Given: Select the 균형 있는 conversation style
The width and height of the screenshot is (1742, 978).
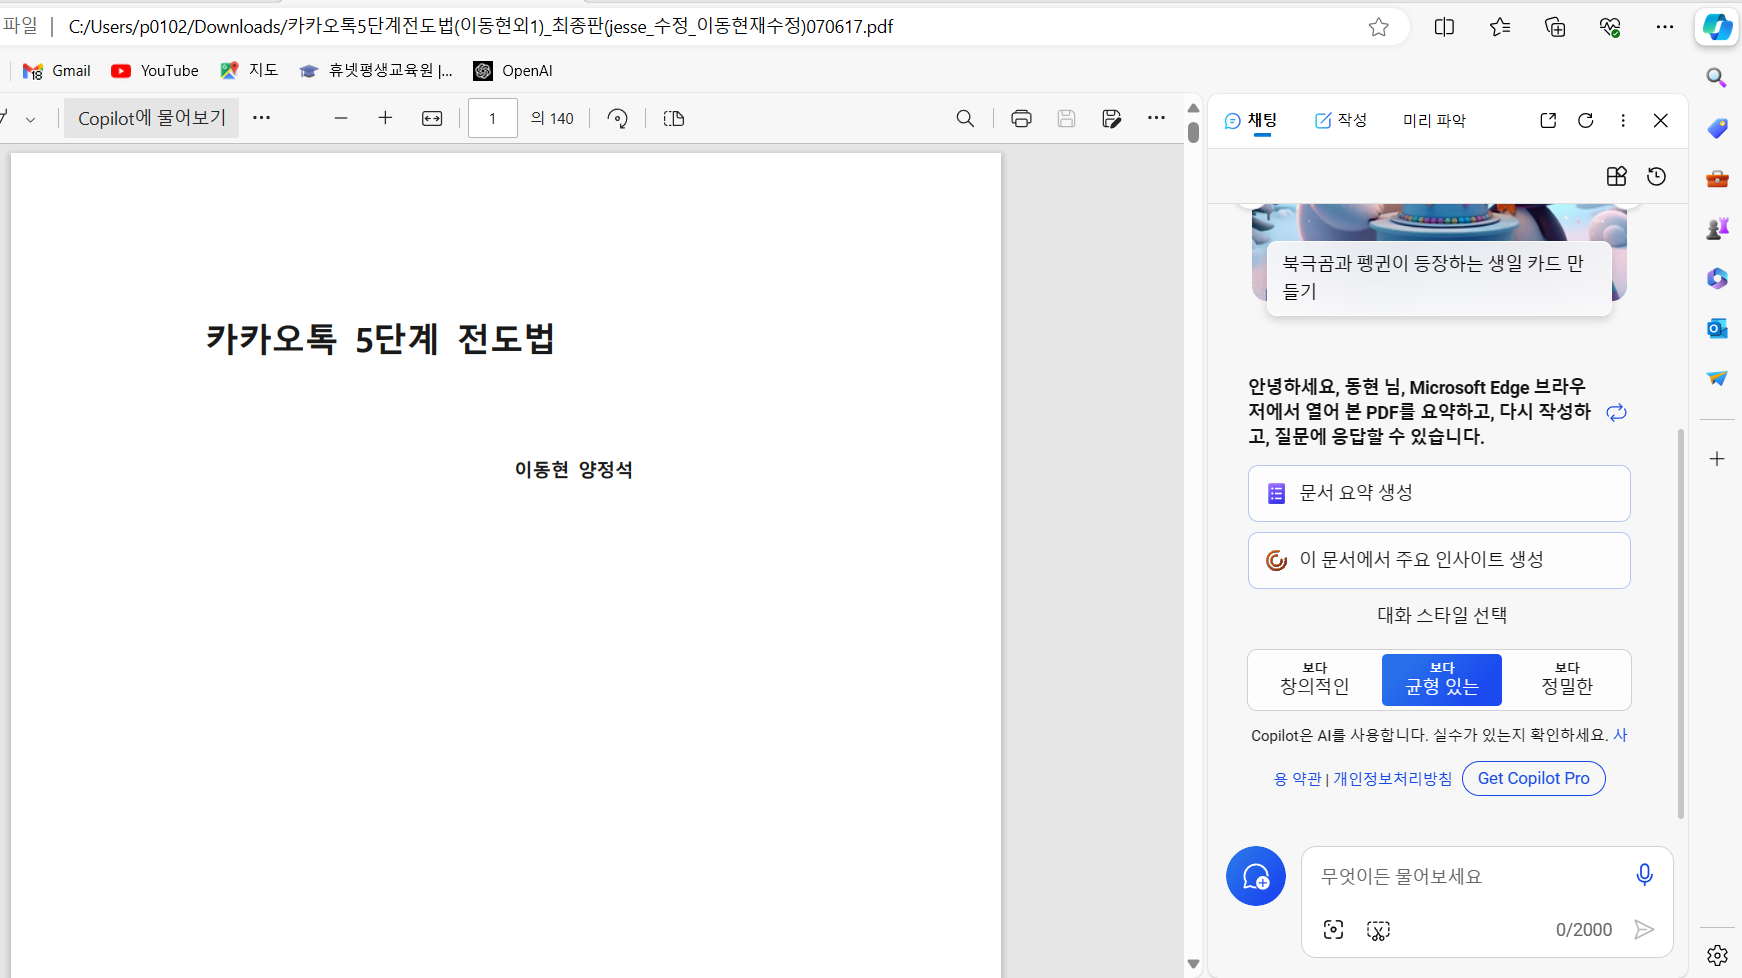Looking at the screenshot, I should point(1442,679).
